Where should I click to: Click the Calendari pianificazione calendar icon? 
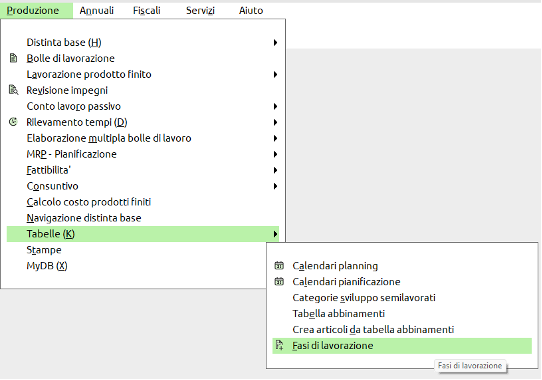click(x=279, y=281)
